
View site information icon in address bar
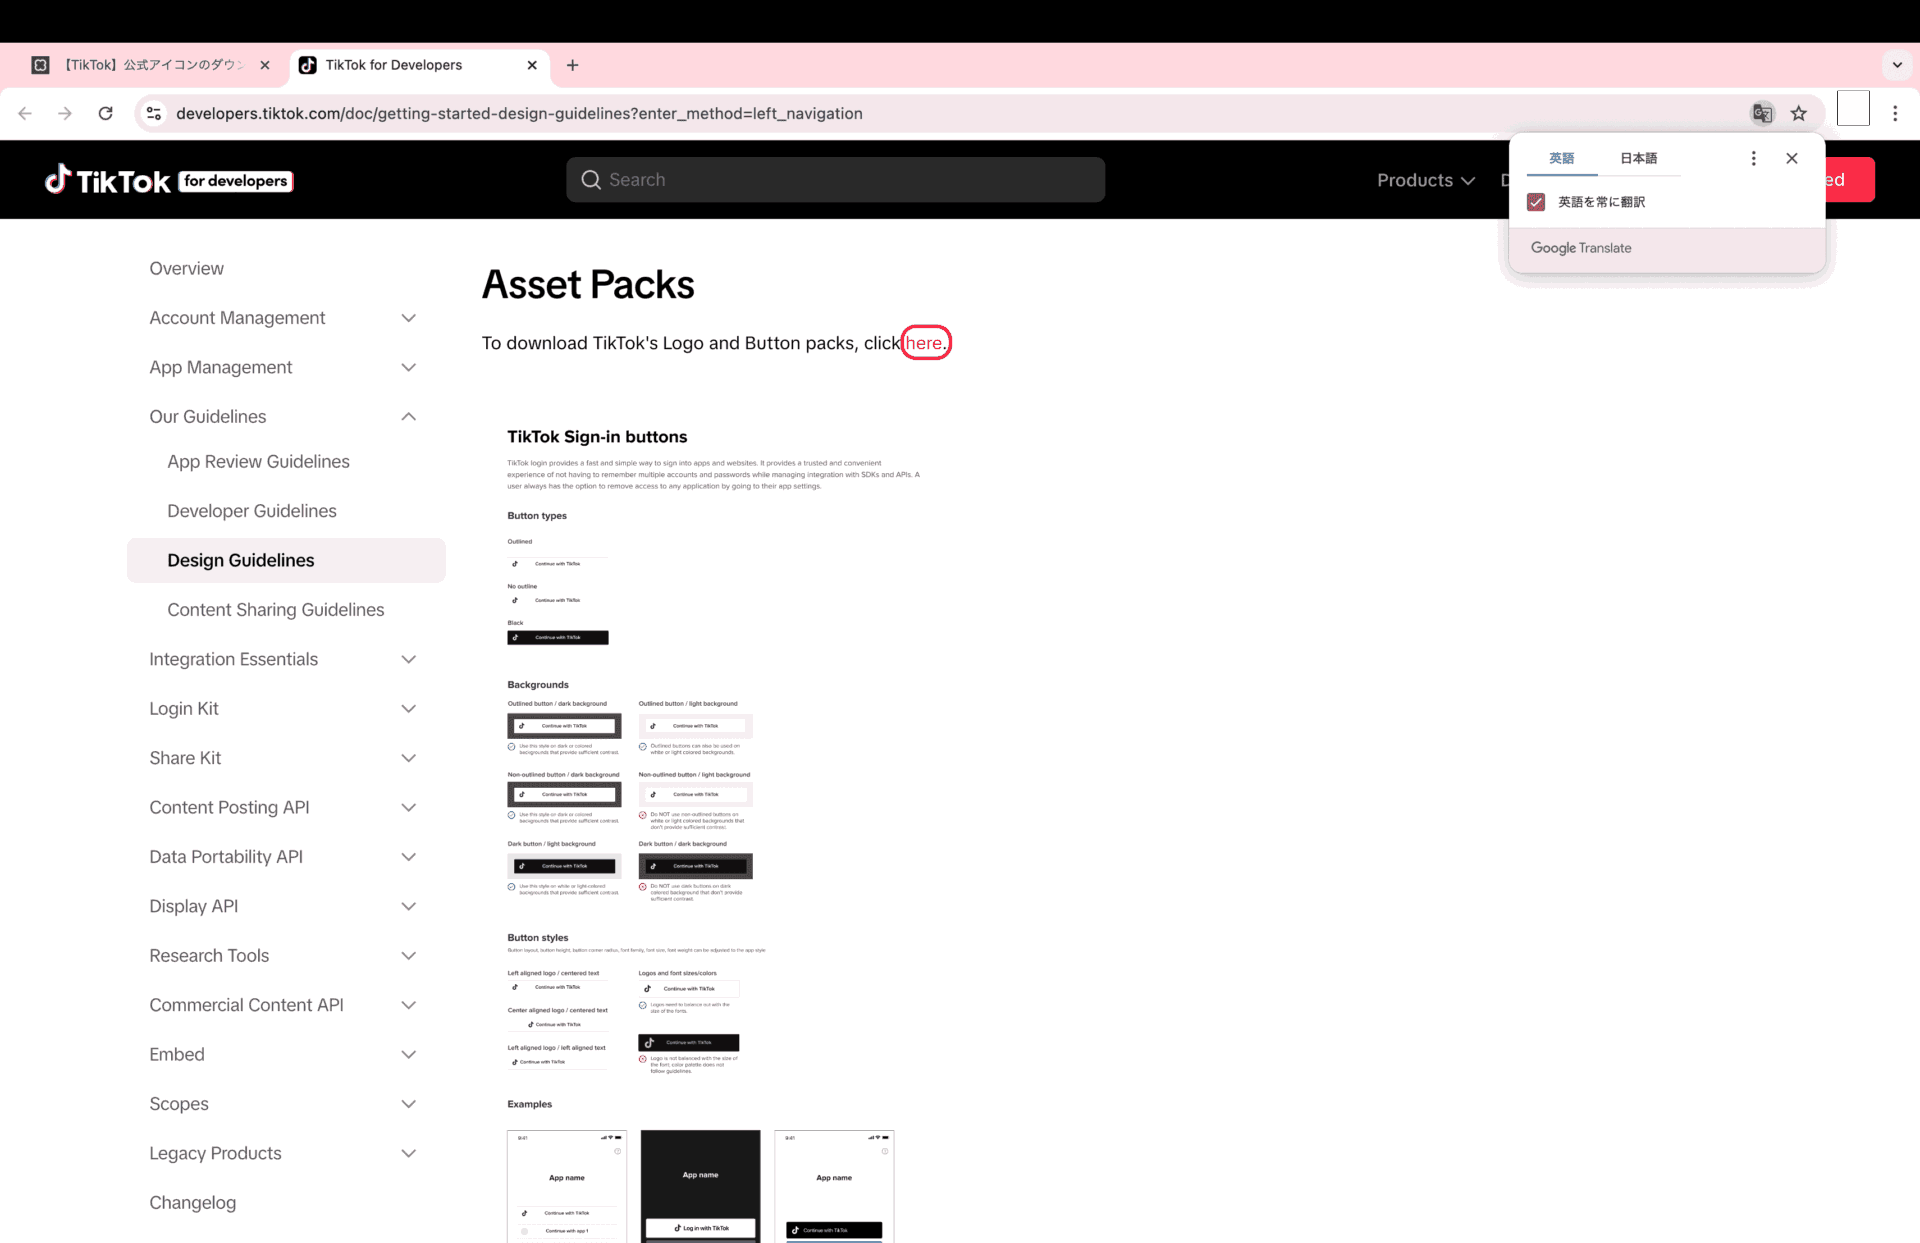coord(154,113)
